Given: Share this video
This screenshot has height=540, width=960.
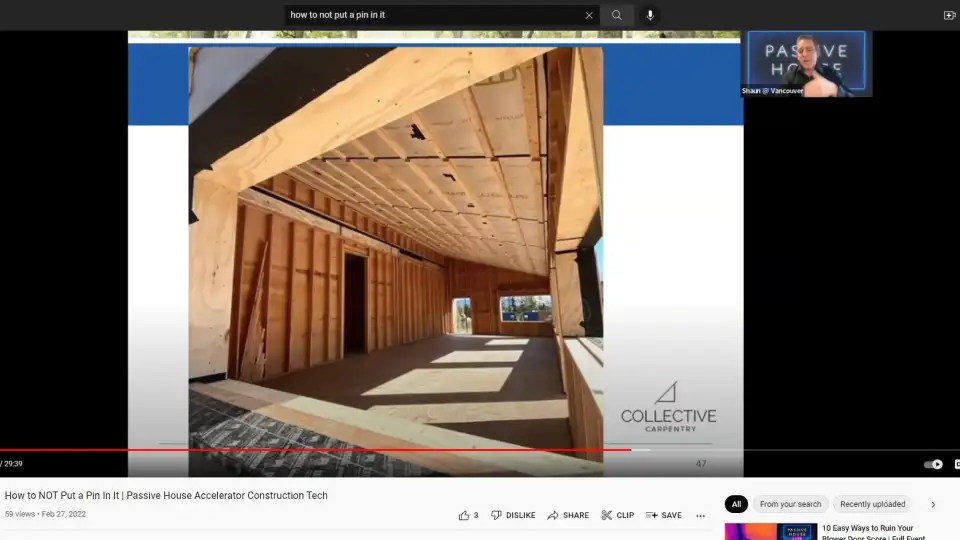Looking at the screenshot, I should [x=568, y=515].
